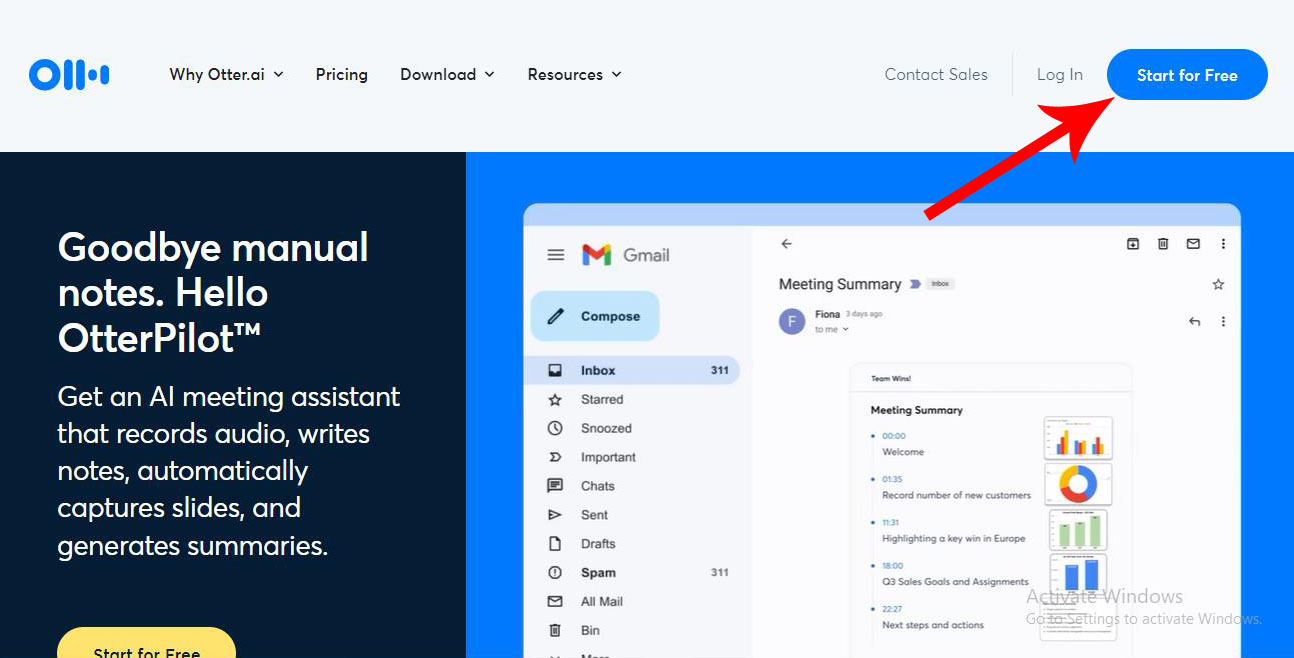The image size is (1294, 658).
Task: Click the Log In link
Action: [x=1060, y=75]
